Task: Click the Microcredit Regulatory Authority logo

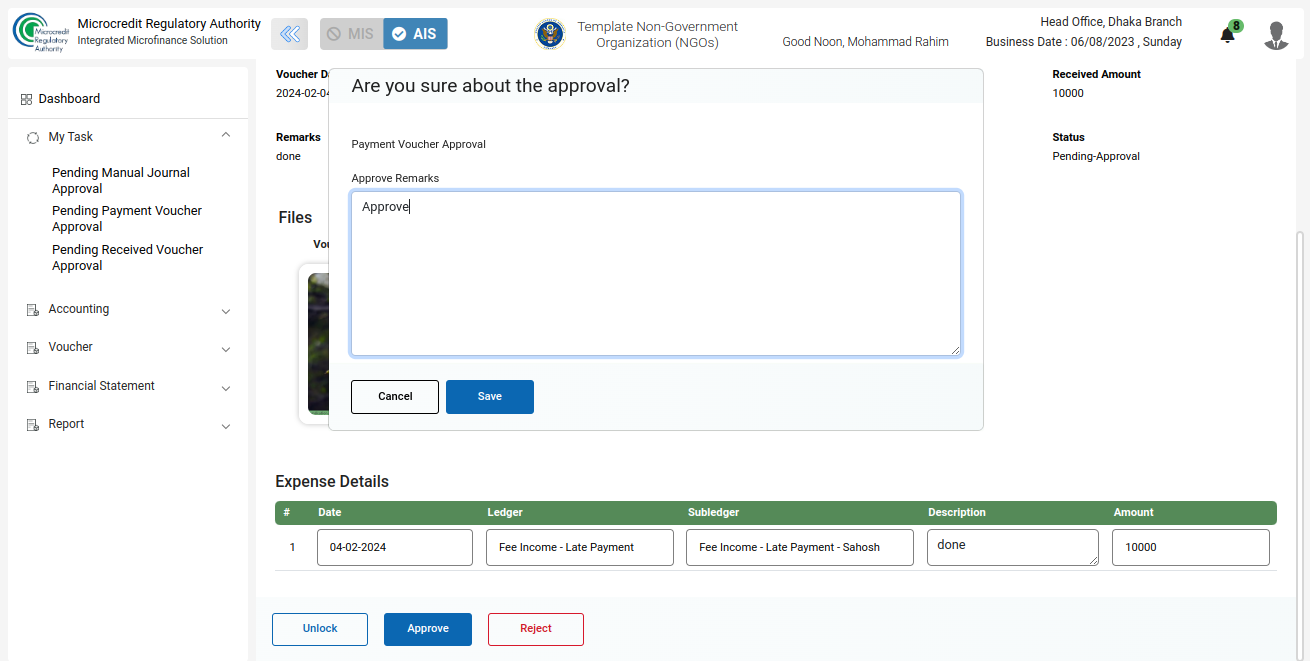Action: 39,33
